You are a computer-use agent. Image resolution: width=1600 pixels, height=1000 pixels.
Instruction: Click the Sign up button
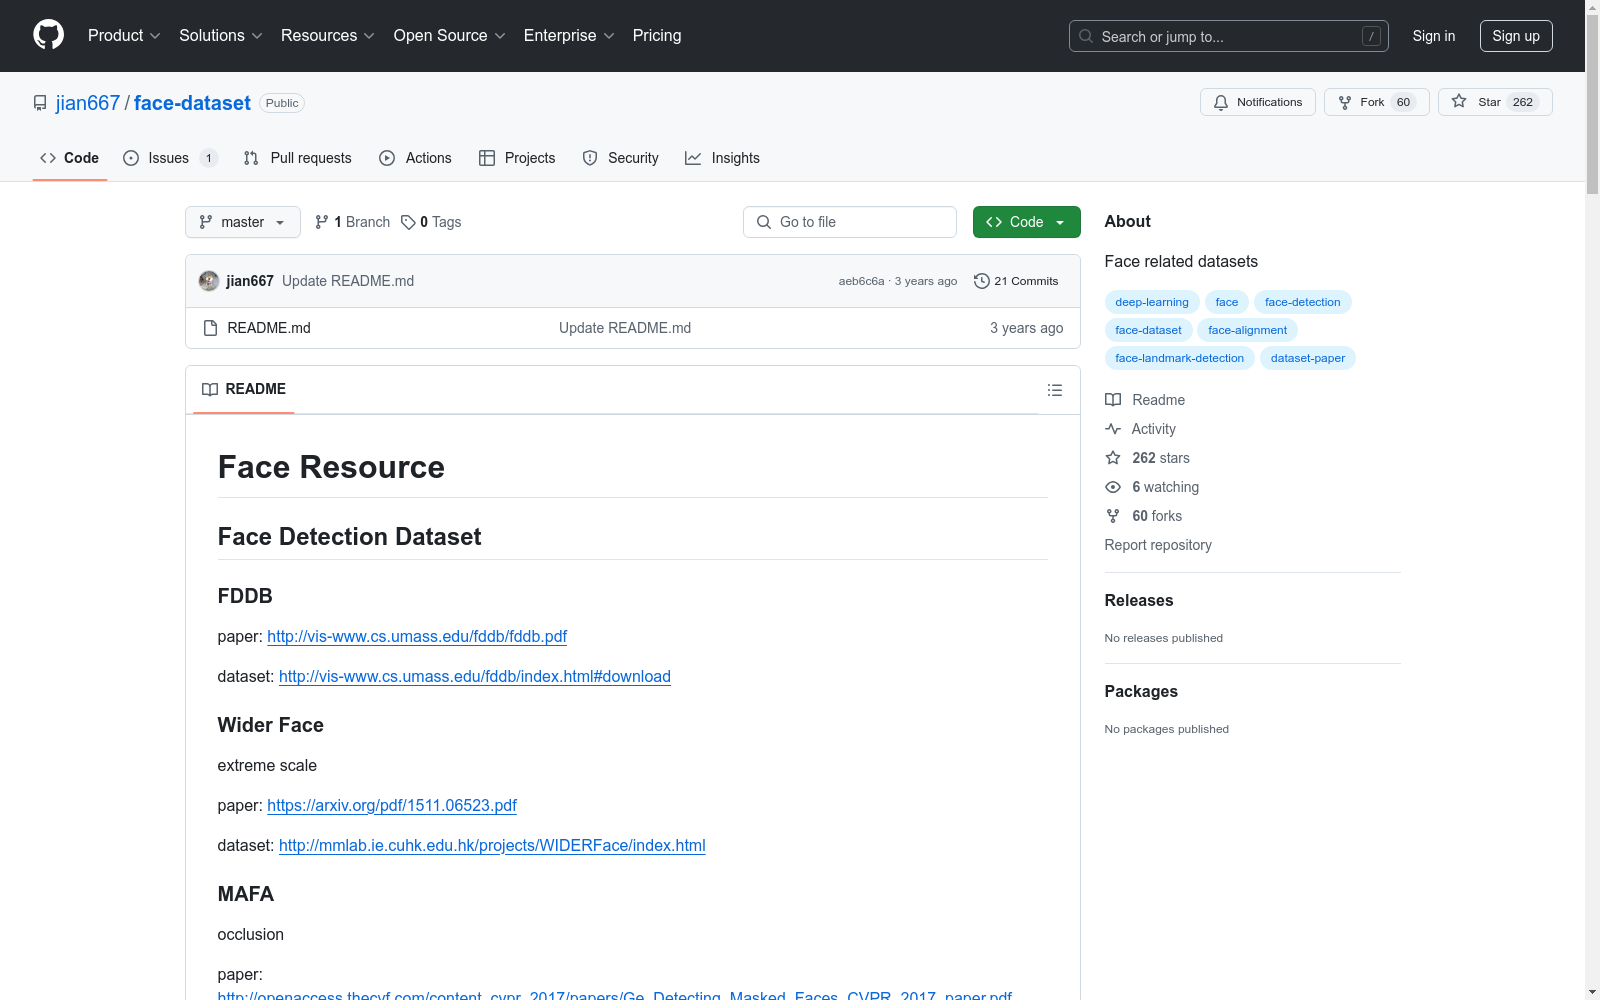click(1516, 36)
